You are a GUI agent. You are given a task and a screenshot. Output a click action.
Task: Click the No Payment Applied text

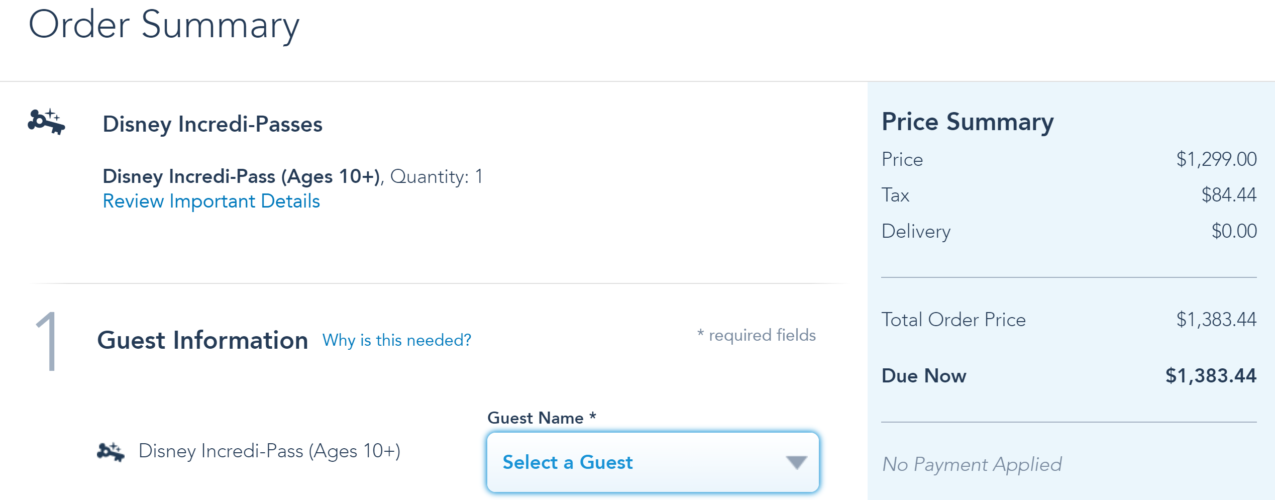971,464
